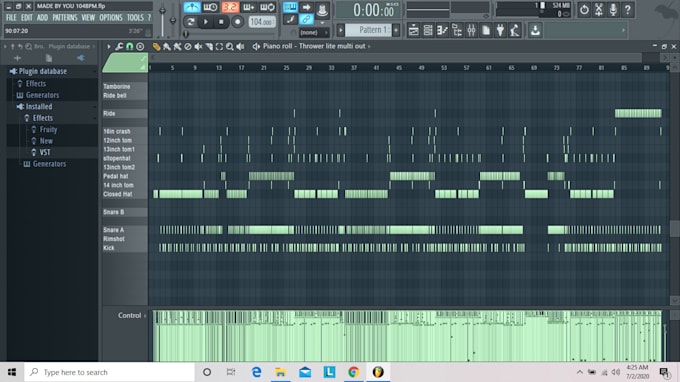Viewport: 680px width, 382px height.
Task: Open the Mixer icon
Action: point(471,30)
